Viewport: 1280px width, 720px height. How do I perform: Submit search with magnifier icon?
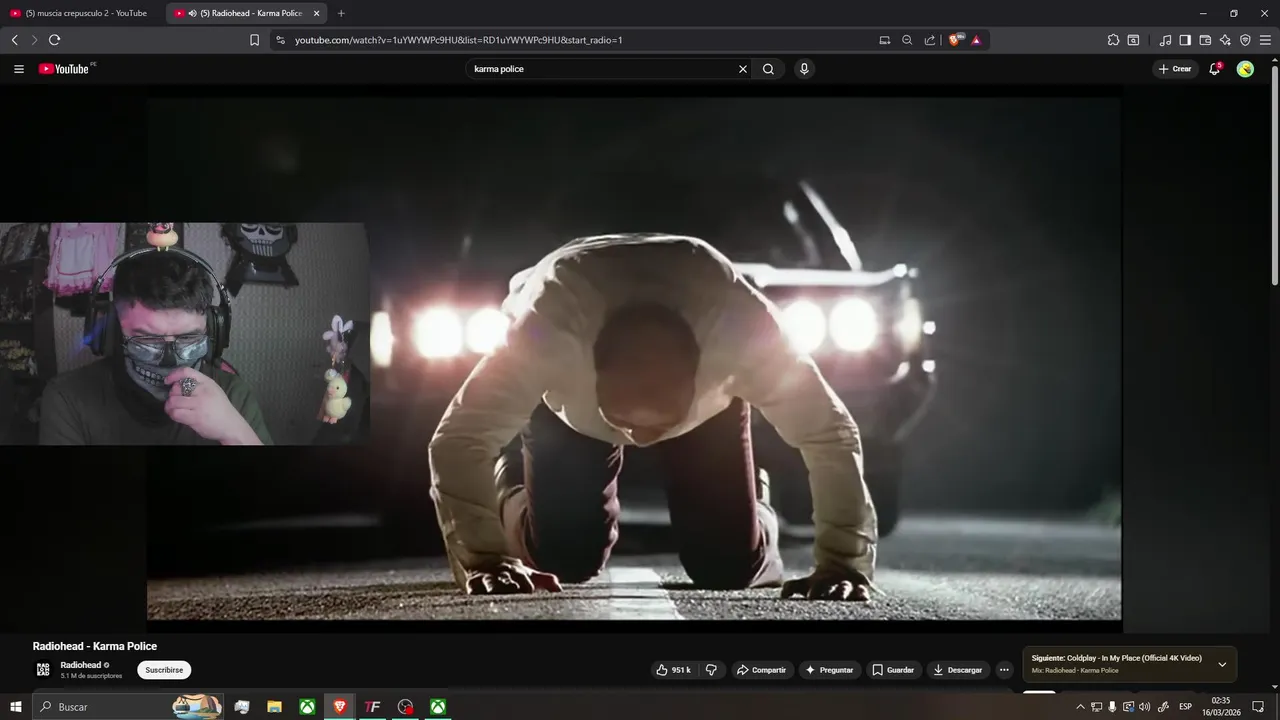pyautogui.click(x=768, y=69)
